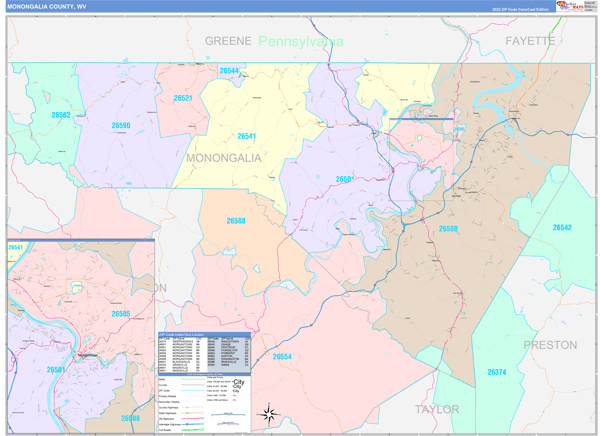
Task: Click the compass rose icon
Action: [268, 412]
